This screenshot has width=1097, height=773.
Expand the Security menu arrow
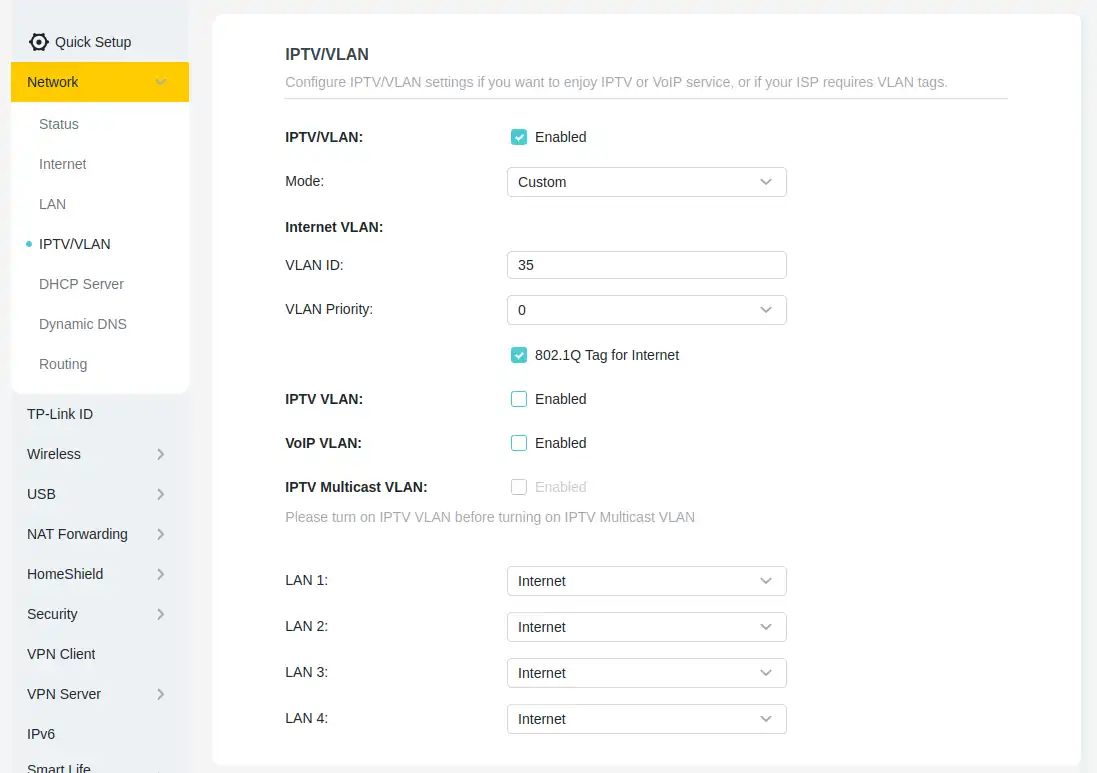click(161, 614)
